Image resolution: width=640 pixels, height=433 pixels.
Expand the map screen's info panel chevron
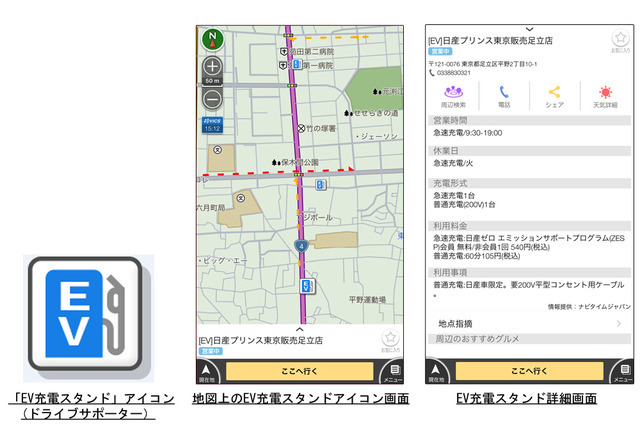tap(300, 329)
